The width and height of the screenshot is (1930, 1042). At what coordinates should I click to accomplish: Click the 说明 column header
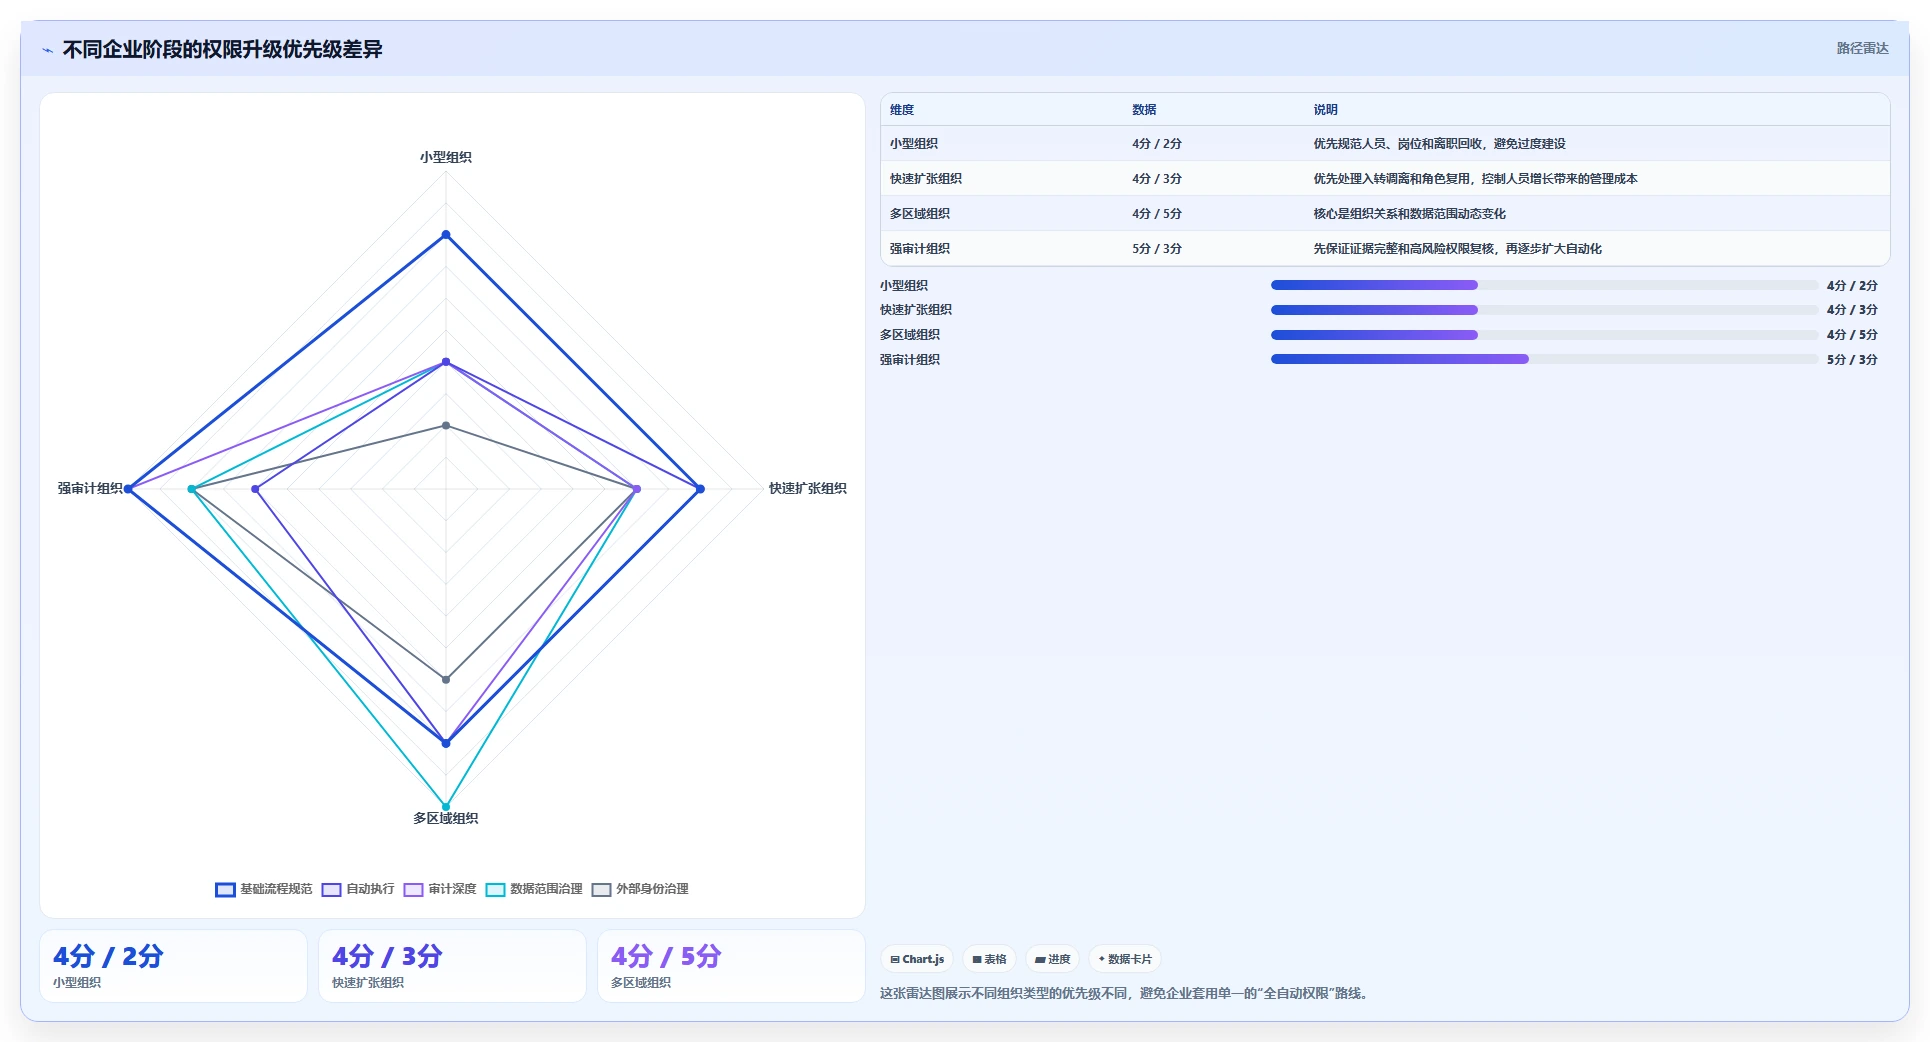tap(1325, 110)
